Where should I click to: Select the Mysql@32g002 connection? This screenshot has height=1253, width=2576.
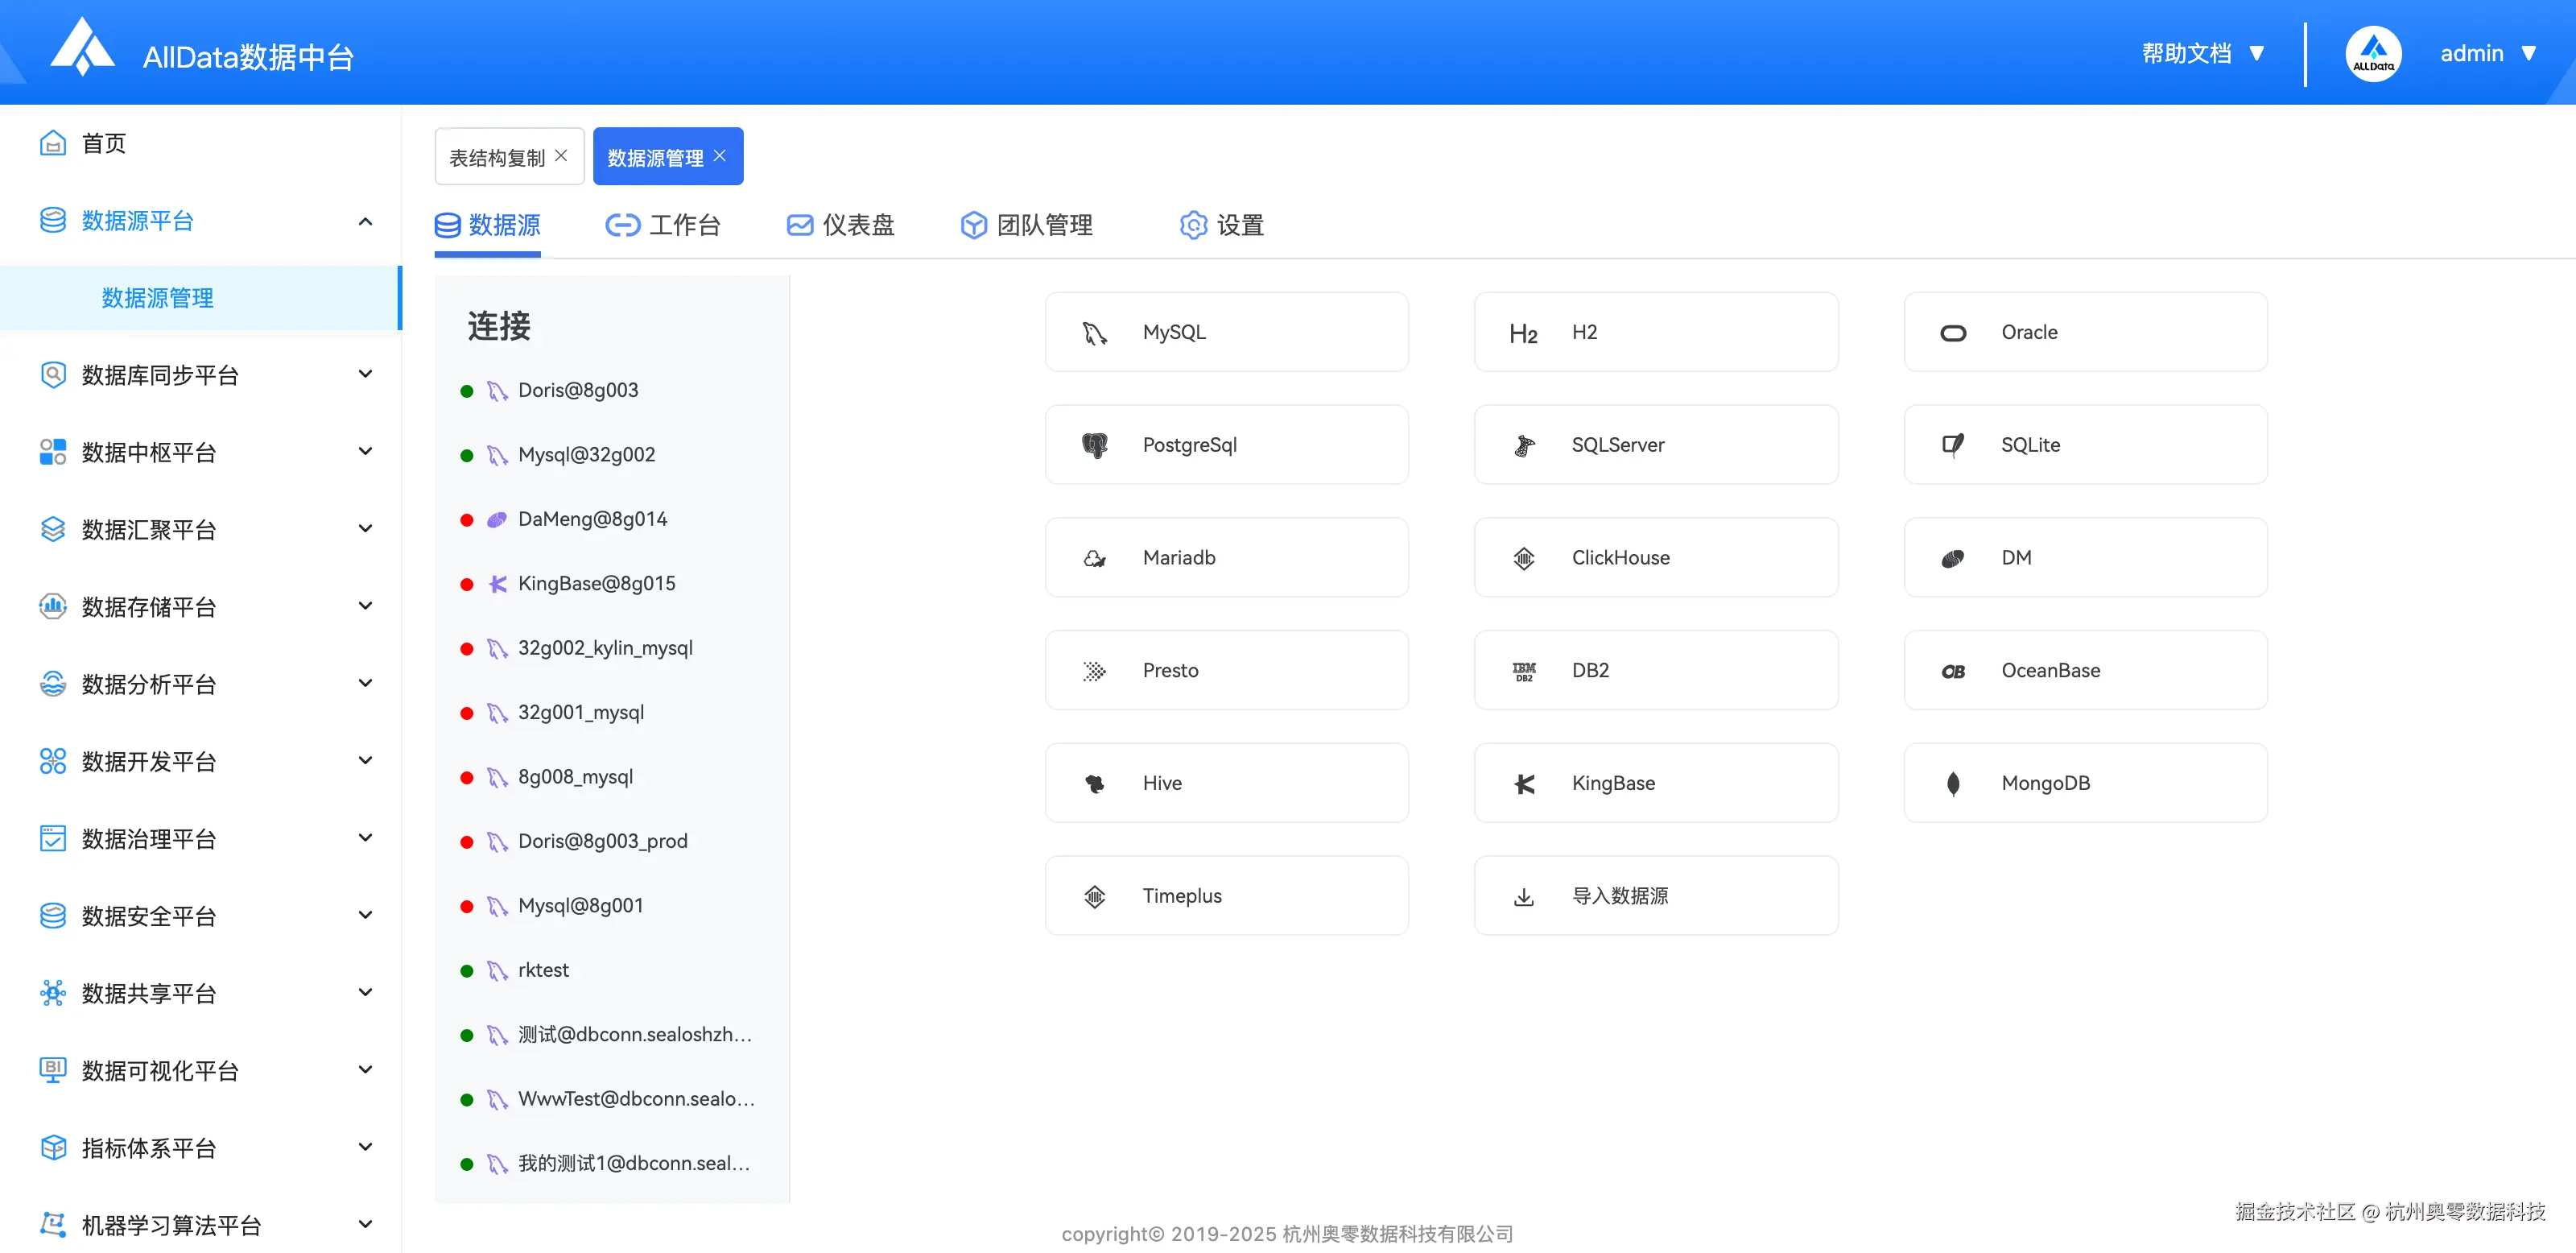coord(586,455)
